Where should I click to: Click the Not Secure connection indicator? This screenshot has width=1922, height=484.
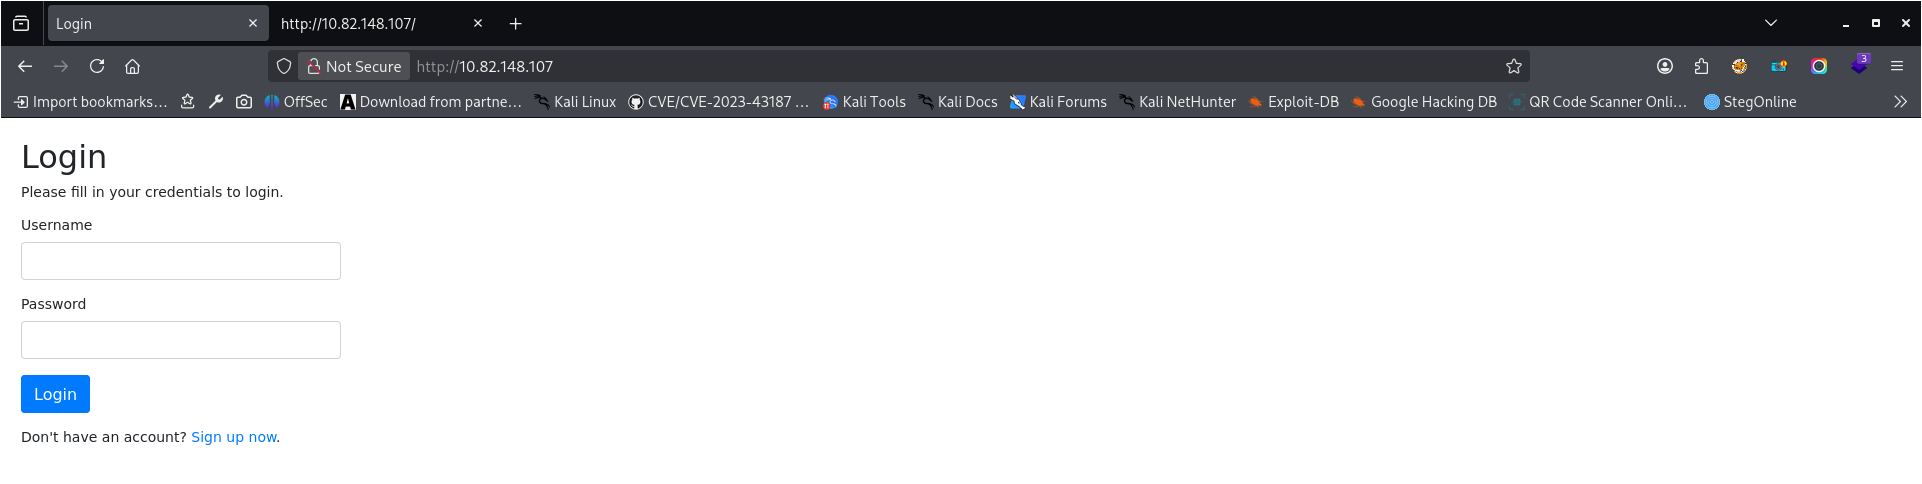click(x=354, y=66)
